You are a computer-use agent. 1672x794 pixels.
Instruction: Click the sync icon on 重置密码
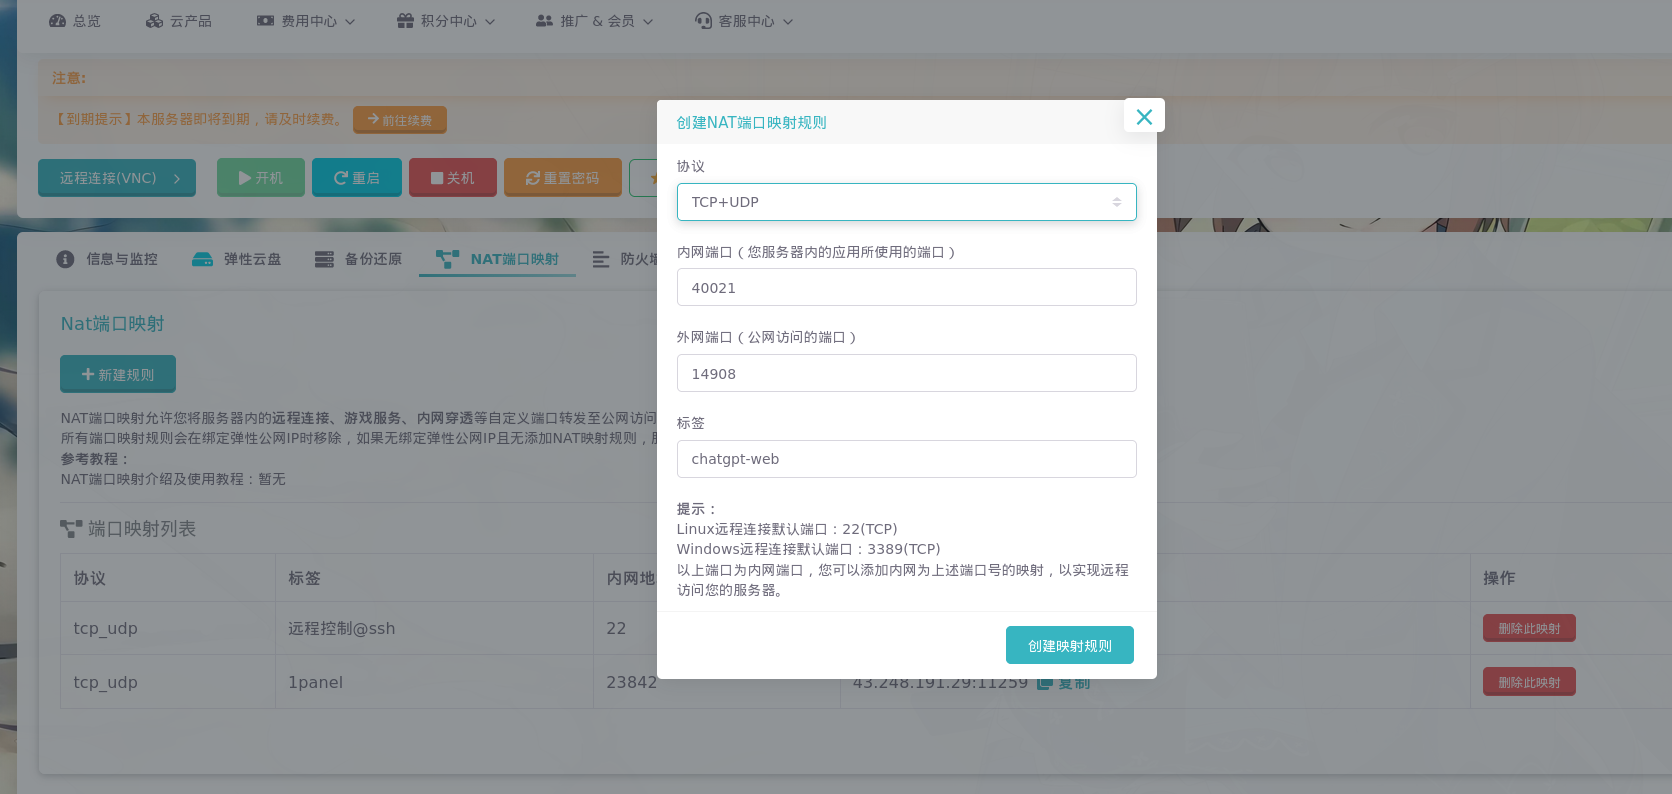click(533, 178)
